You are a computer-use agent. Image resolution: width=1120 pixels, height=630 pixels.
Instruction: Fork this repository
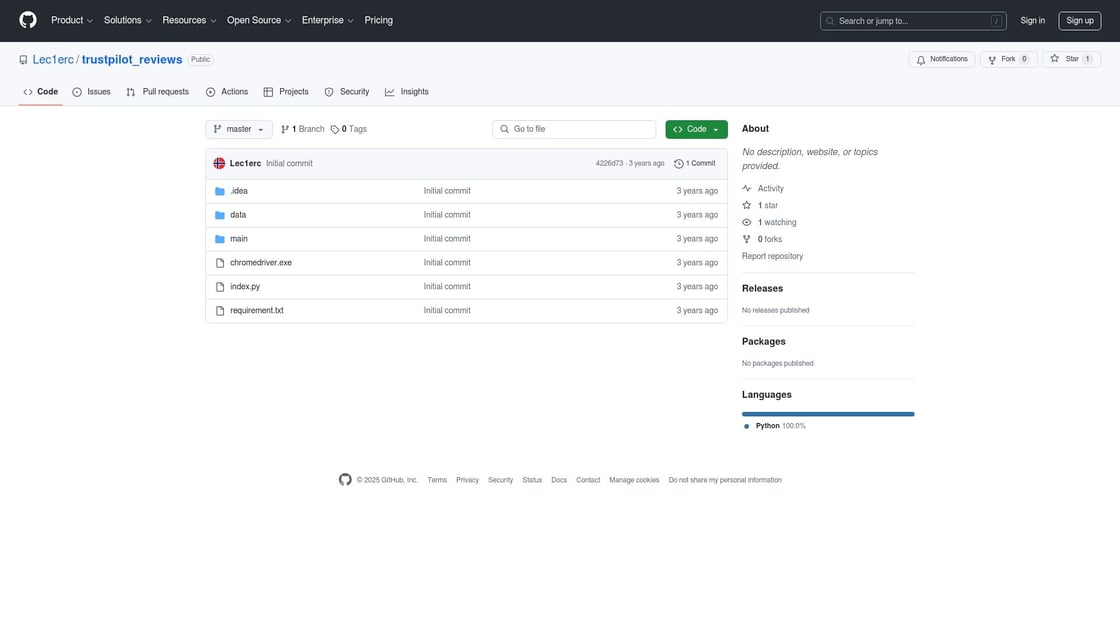(1008, 59)
